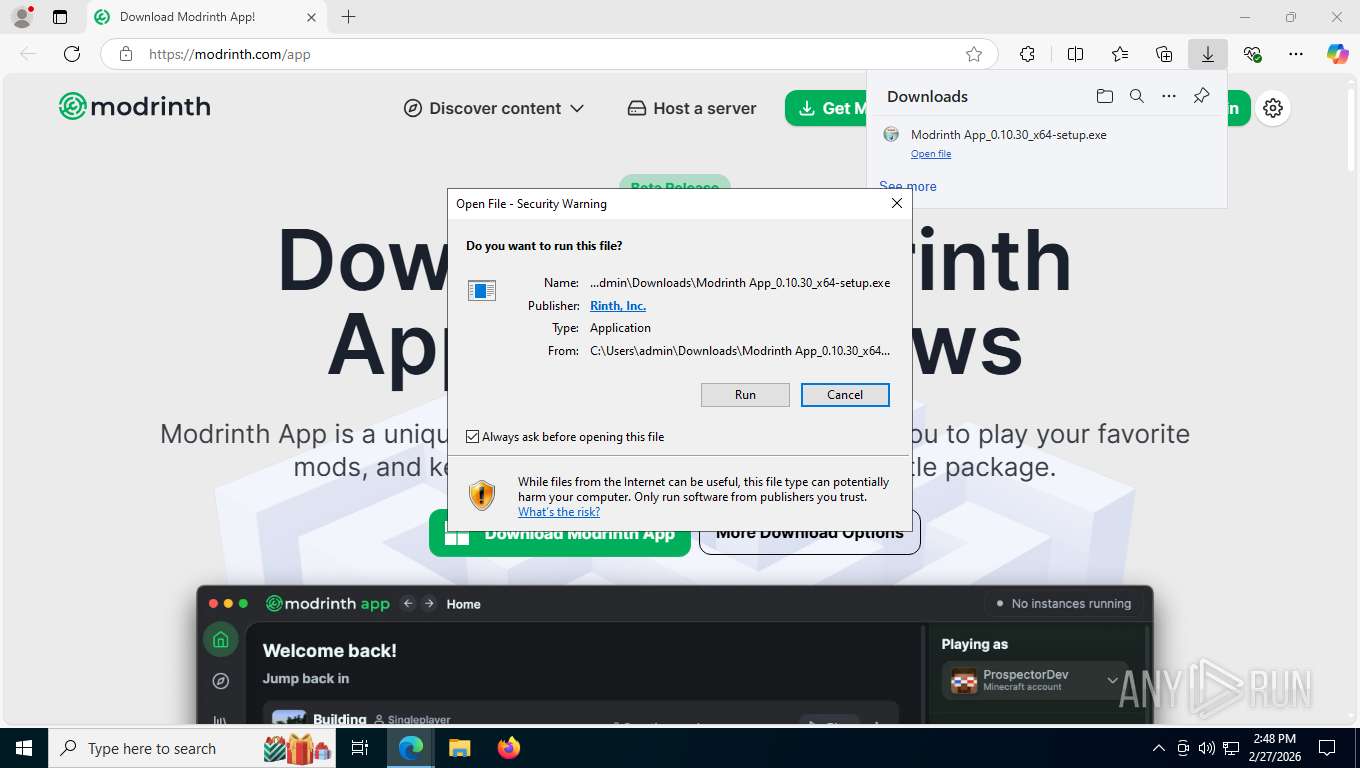
Task: Click See more in Downloads panel
Action: 908,186
